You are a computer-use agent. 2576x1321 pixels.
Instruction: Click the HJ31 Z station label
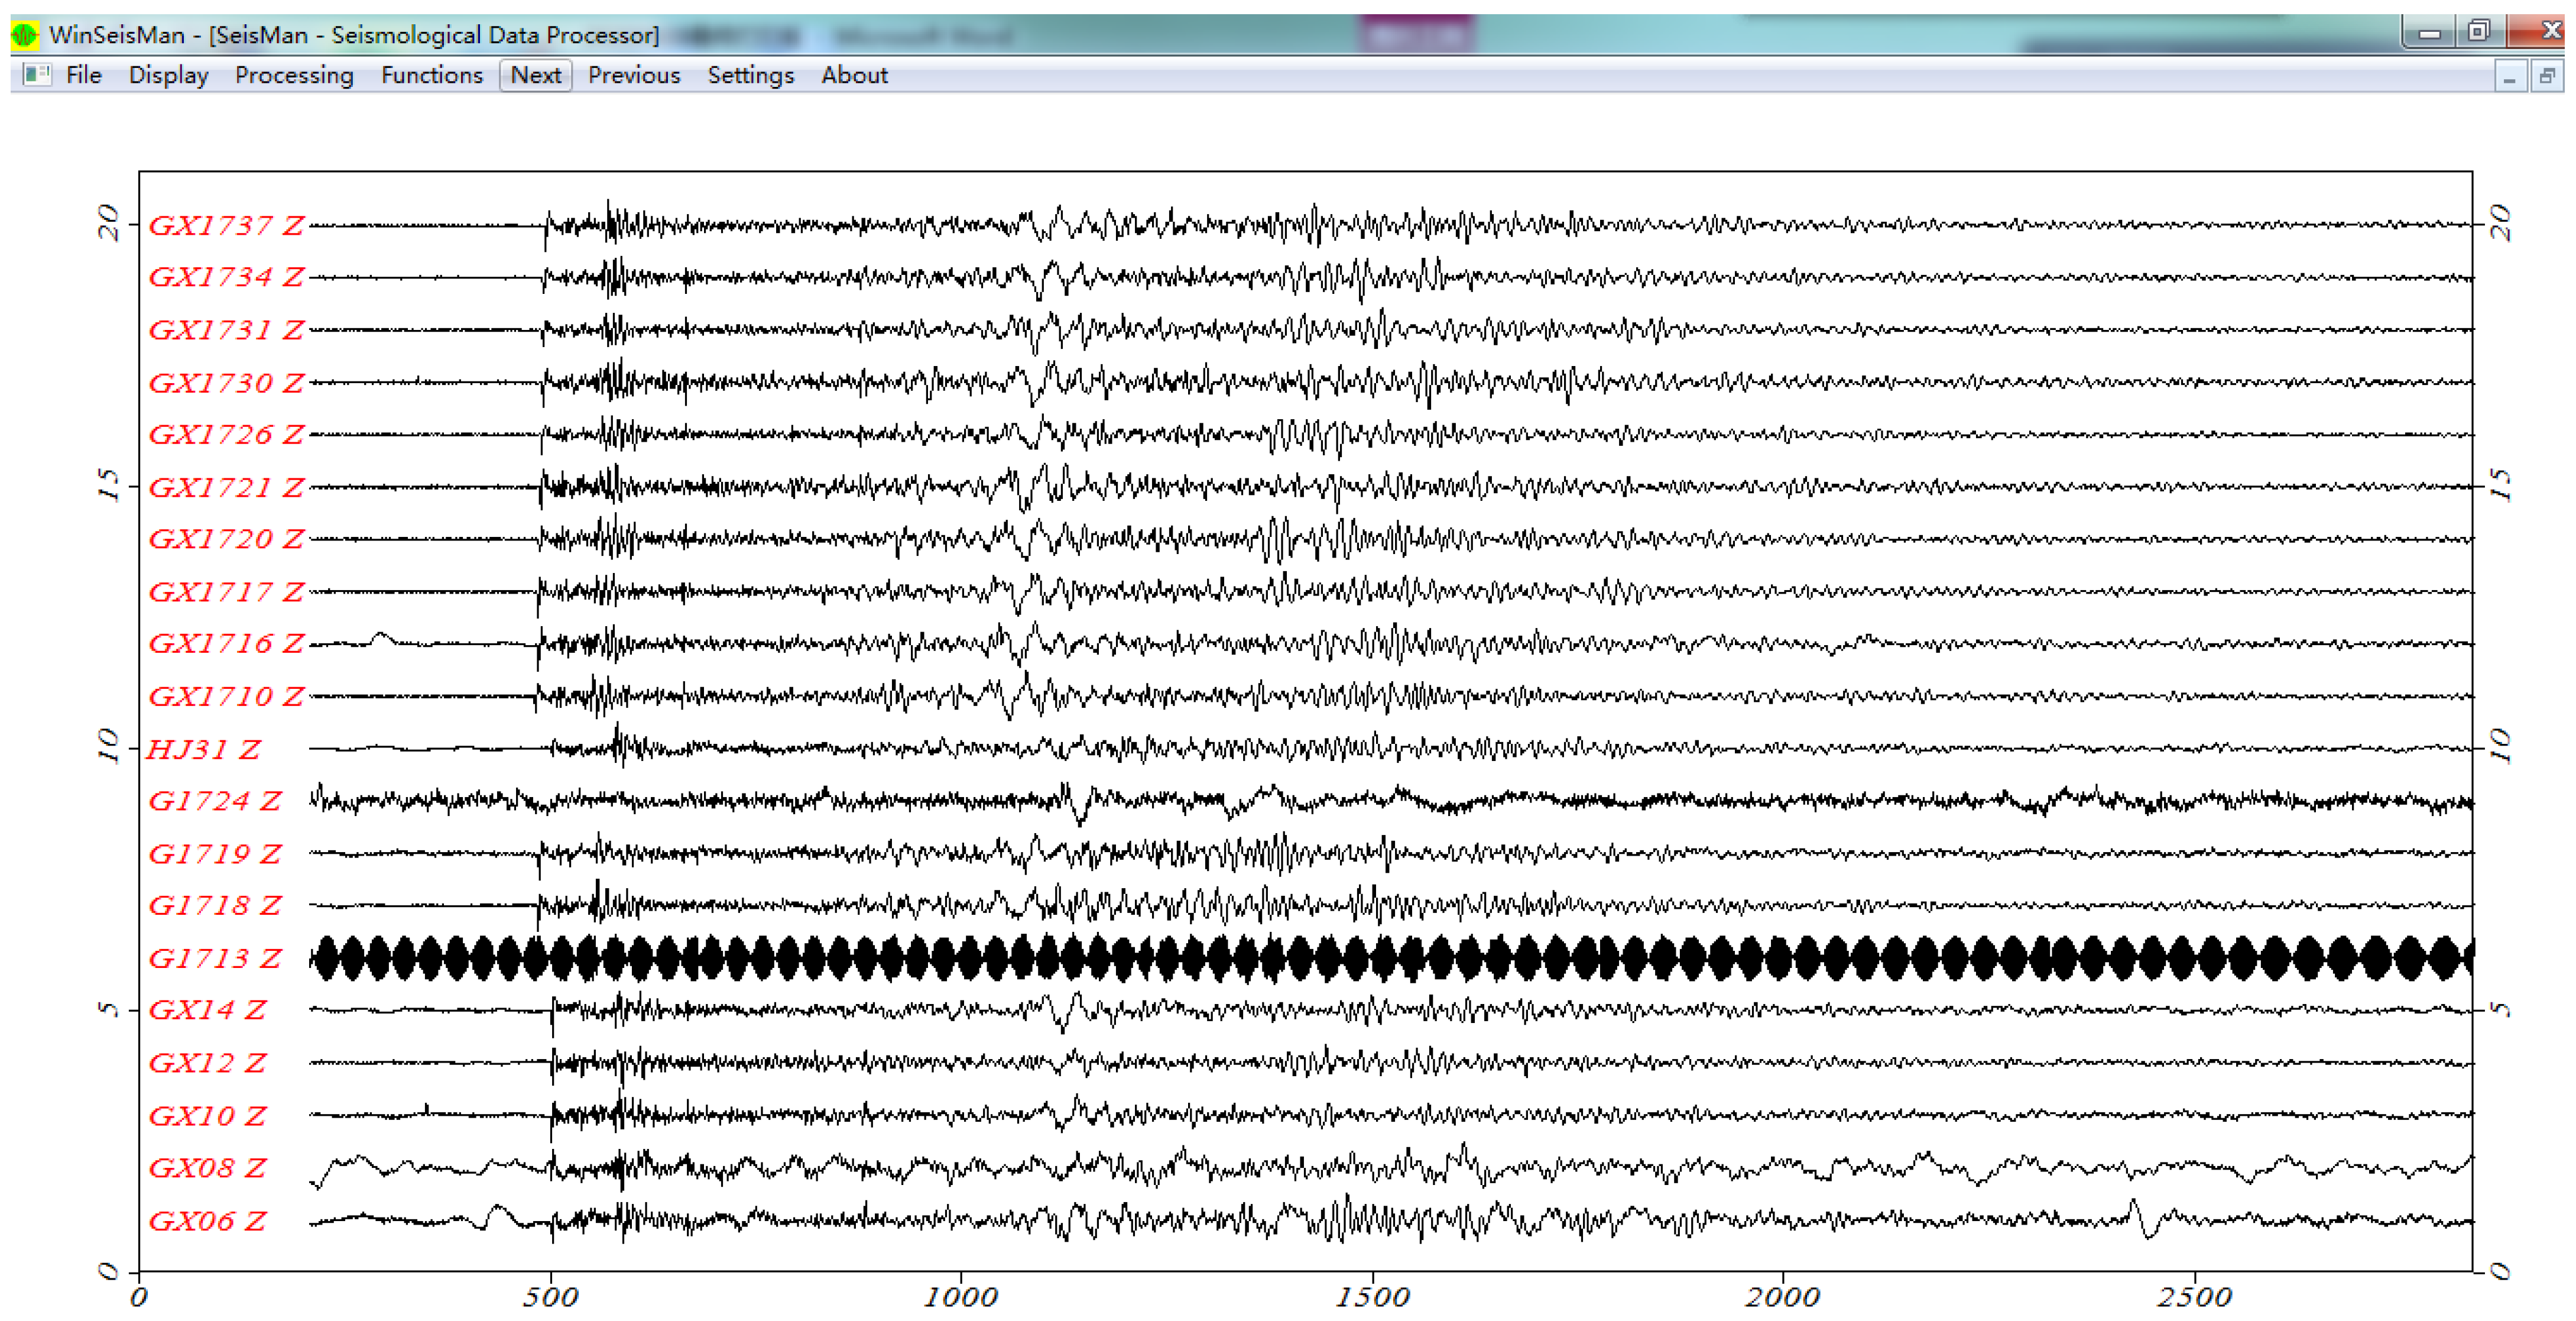coord(203,749)
